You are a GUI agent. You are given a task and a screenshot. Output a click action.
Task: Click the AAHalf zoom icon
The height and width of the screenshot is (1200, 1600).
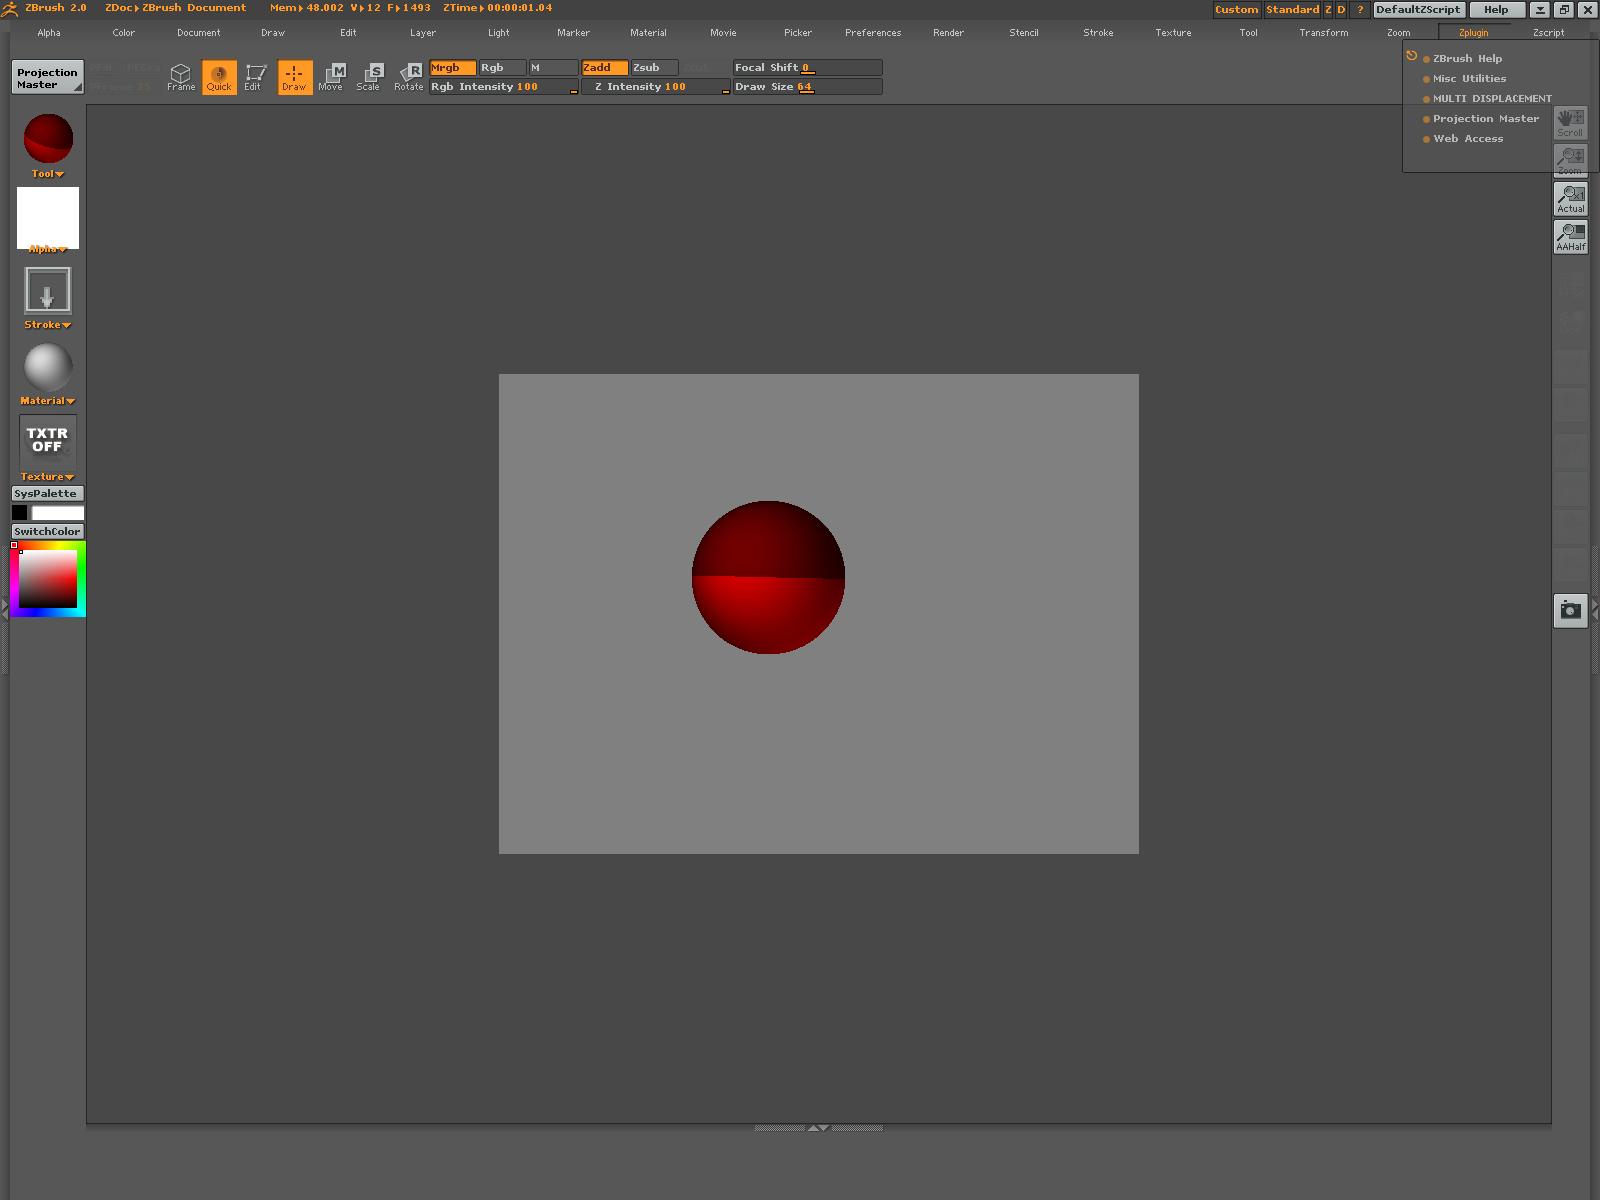coord(1570,237)
